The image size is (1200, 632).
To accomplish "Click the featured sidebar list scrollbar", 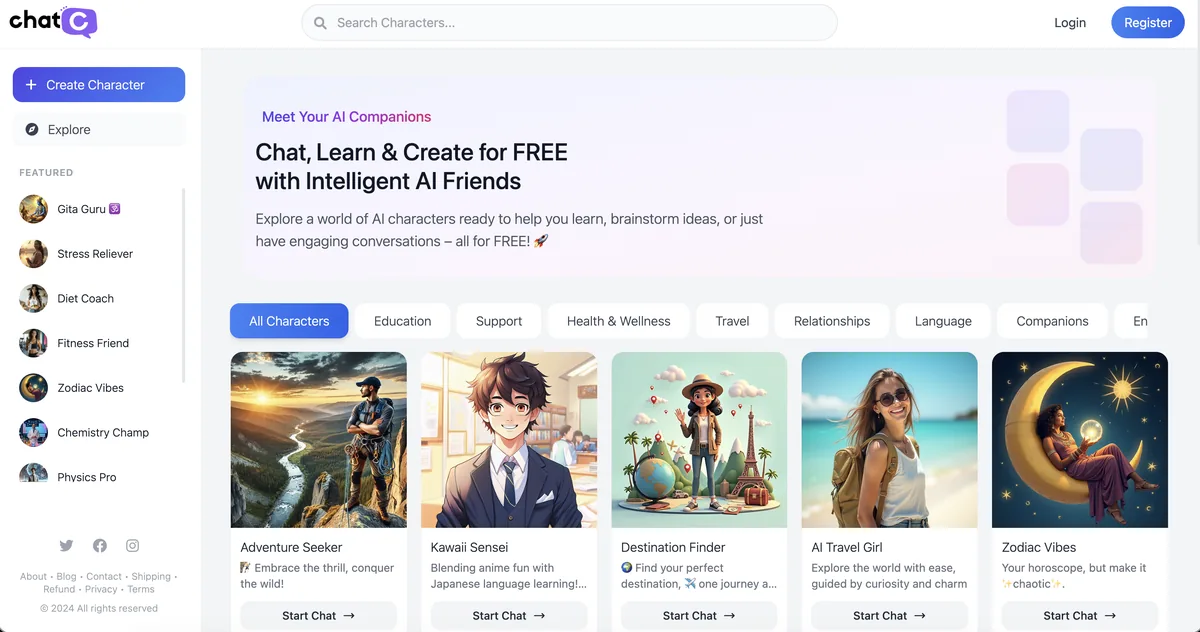I will click(x=183, y=285).
